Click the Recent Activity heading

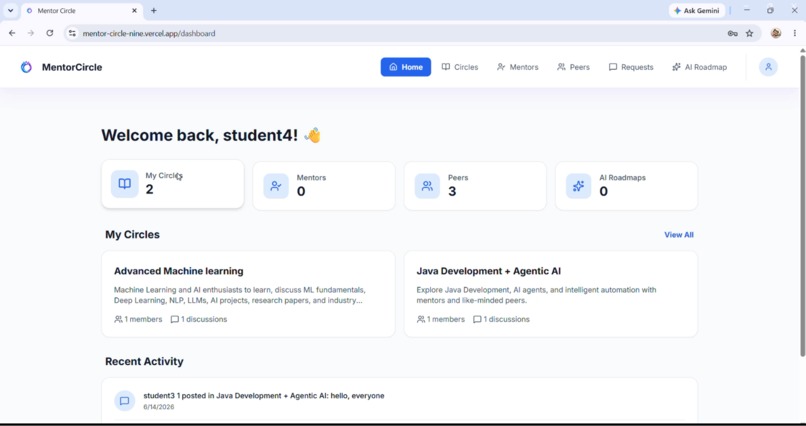pyautogui.click(x=144, y=361)
